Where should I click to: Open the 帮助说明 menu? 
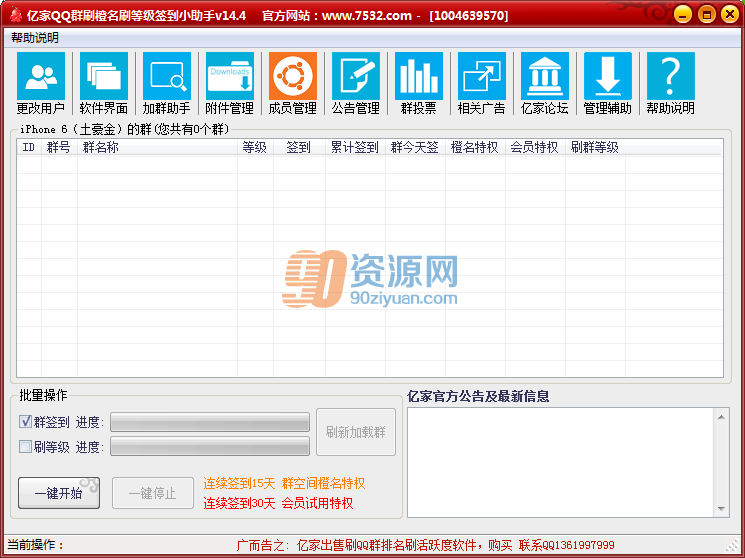[35, 38]
